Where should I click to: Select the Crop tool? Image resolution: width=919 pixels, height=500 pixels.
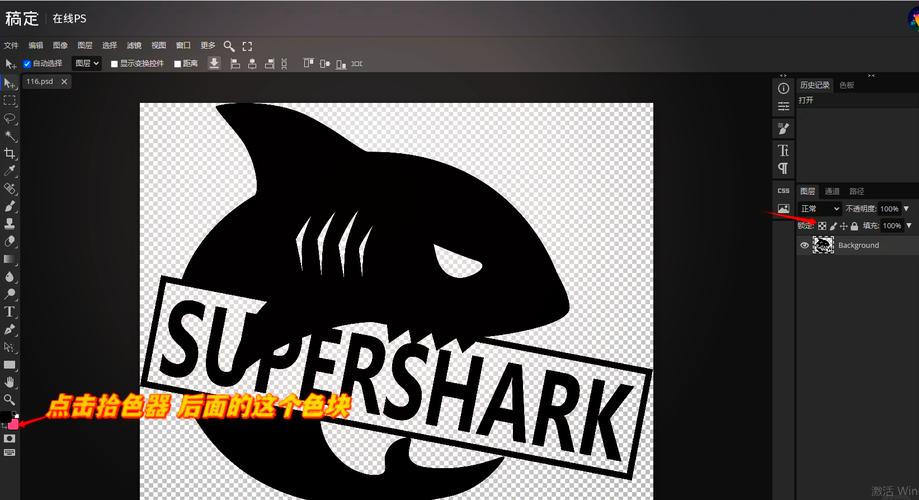pos(10,154)
